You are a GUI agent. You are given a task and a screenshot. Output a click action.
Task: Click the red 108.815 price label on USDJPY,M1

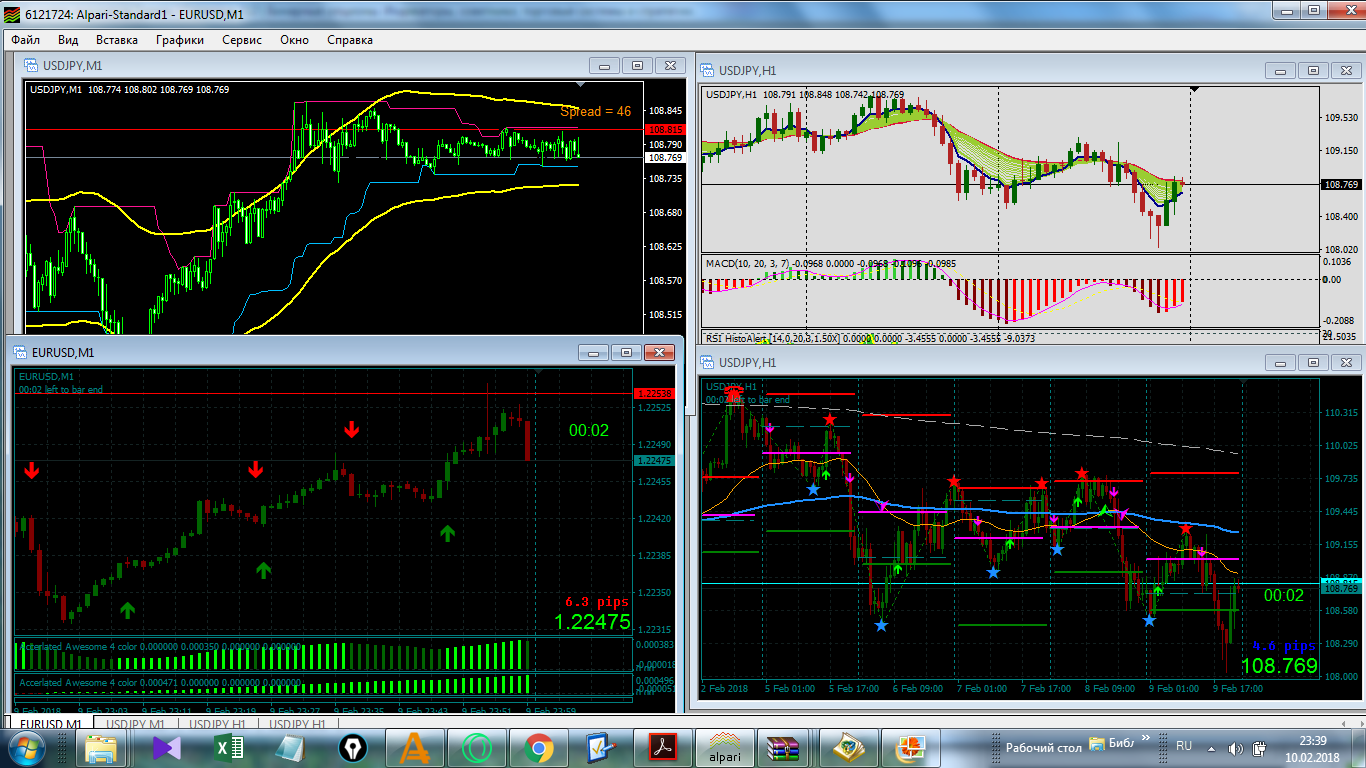665,130
